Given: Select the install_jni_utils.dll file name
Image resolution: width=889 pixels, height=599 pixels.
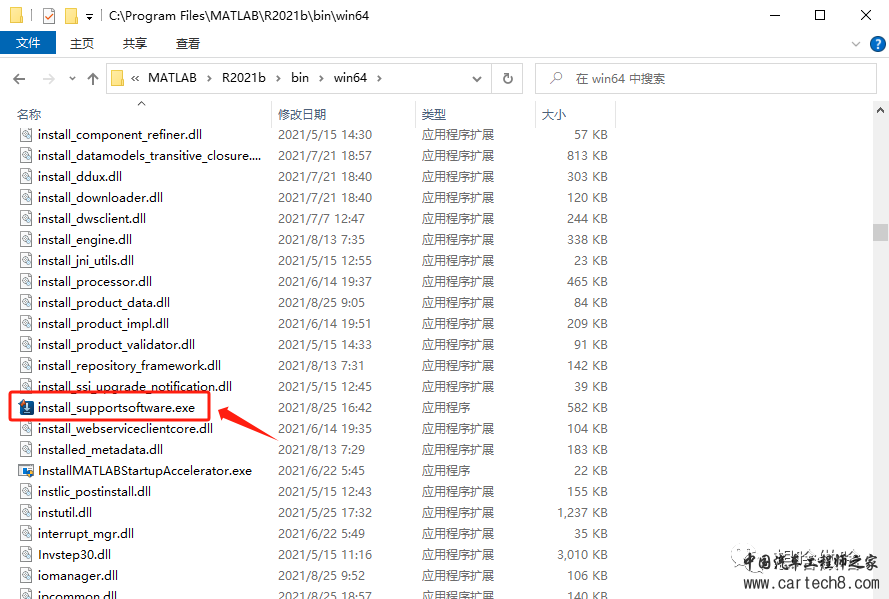Looking at the screenshot, I should [86, 261].
